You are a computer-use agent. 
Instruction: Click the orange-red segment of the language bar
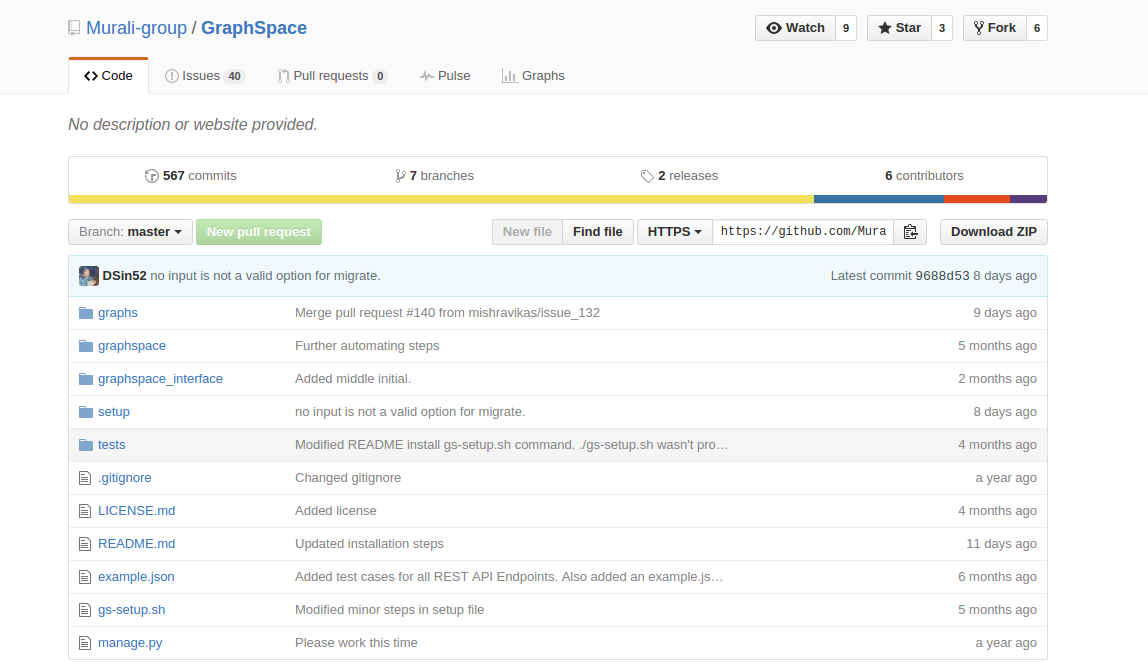[977, 199]
